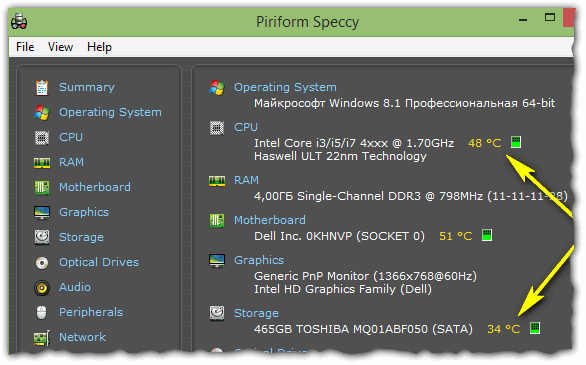The image size is (586, 365).
Task: Open the RAM heading link in summary
Action: [246, 180]
